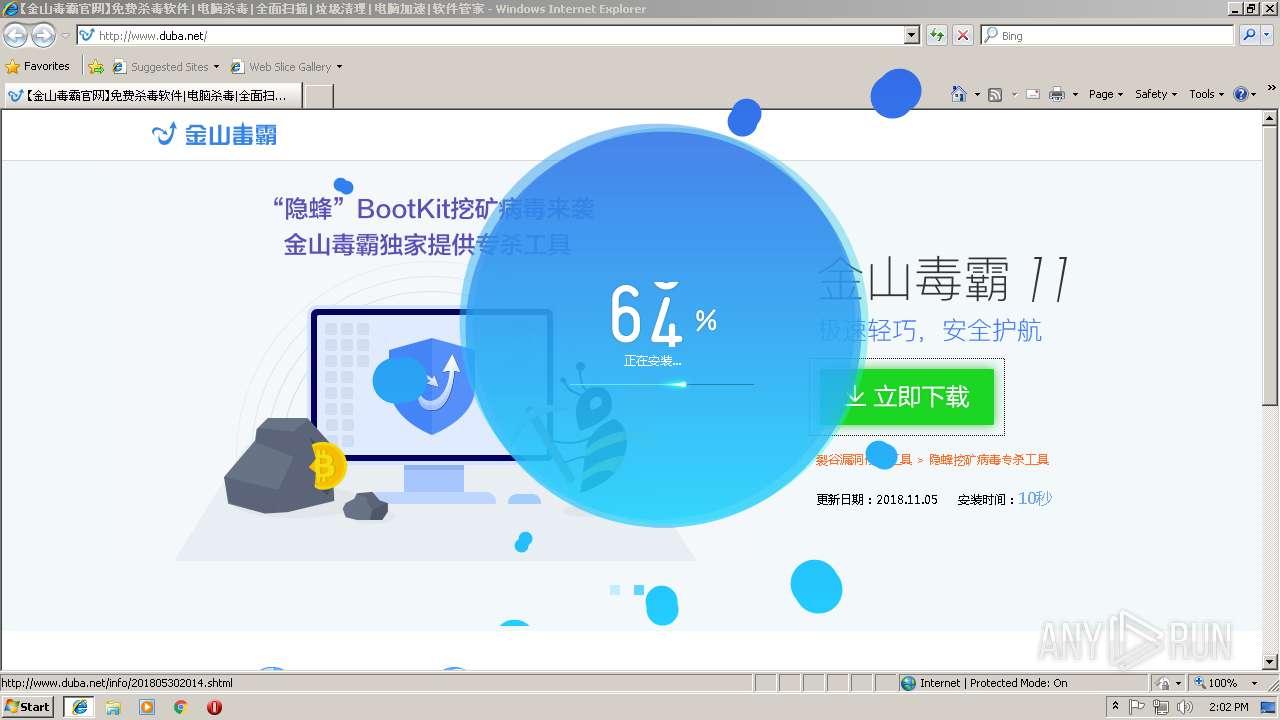Click the network tray icon
Screen dimensions: 1280x720
pyautogui.click(x=1161, y=707)
